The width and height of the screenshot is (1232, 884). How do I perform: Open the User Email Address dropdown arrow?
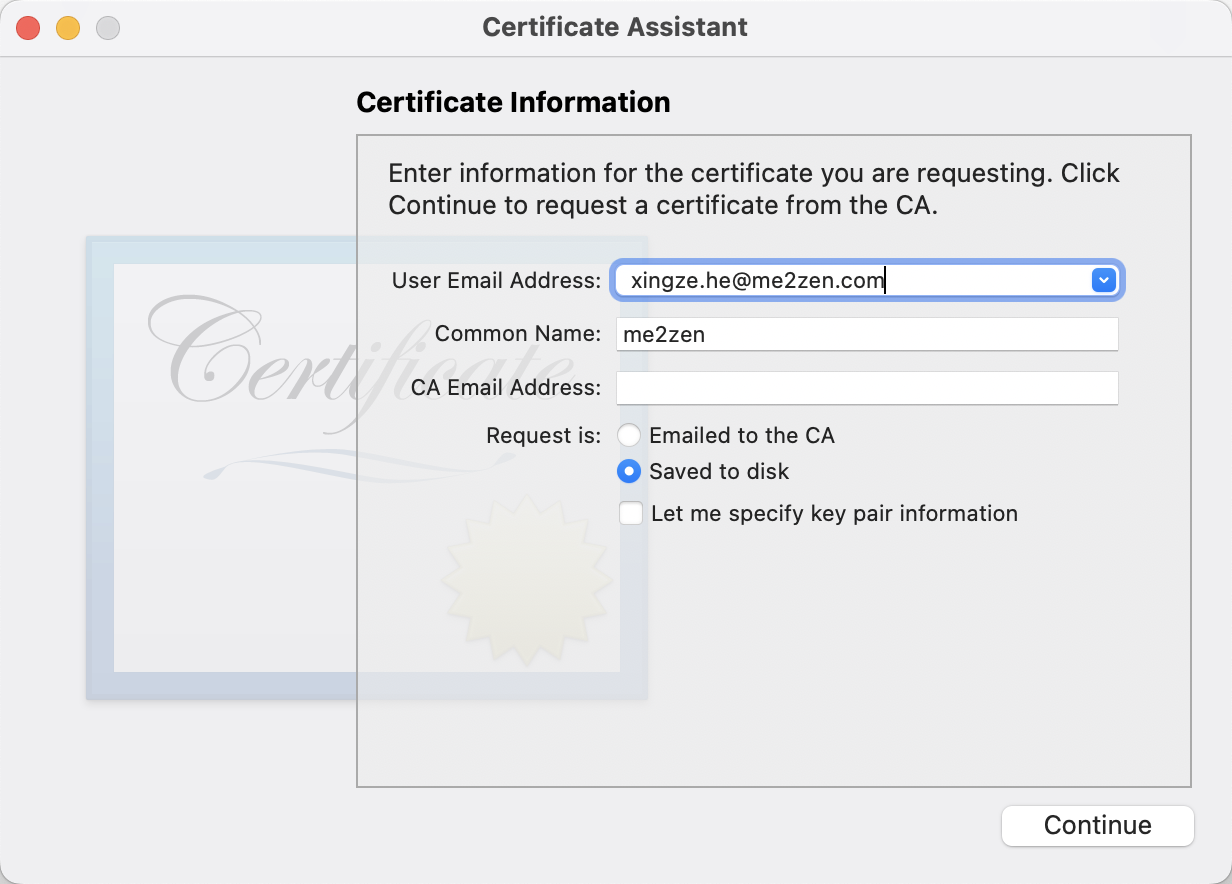[x=1103, y=281]
